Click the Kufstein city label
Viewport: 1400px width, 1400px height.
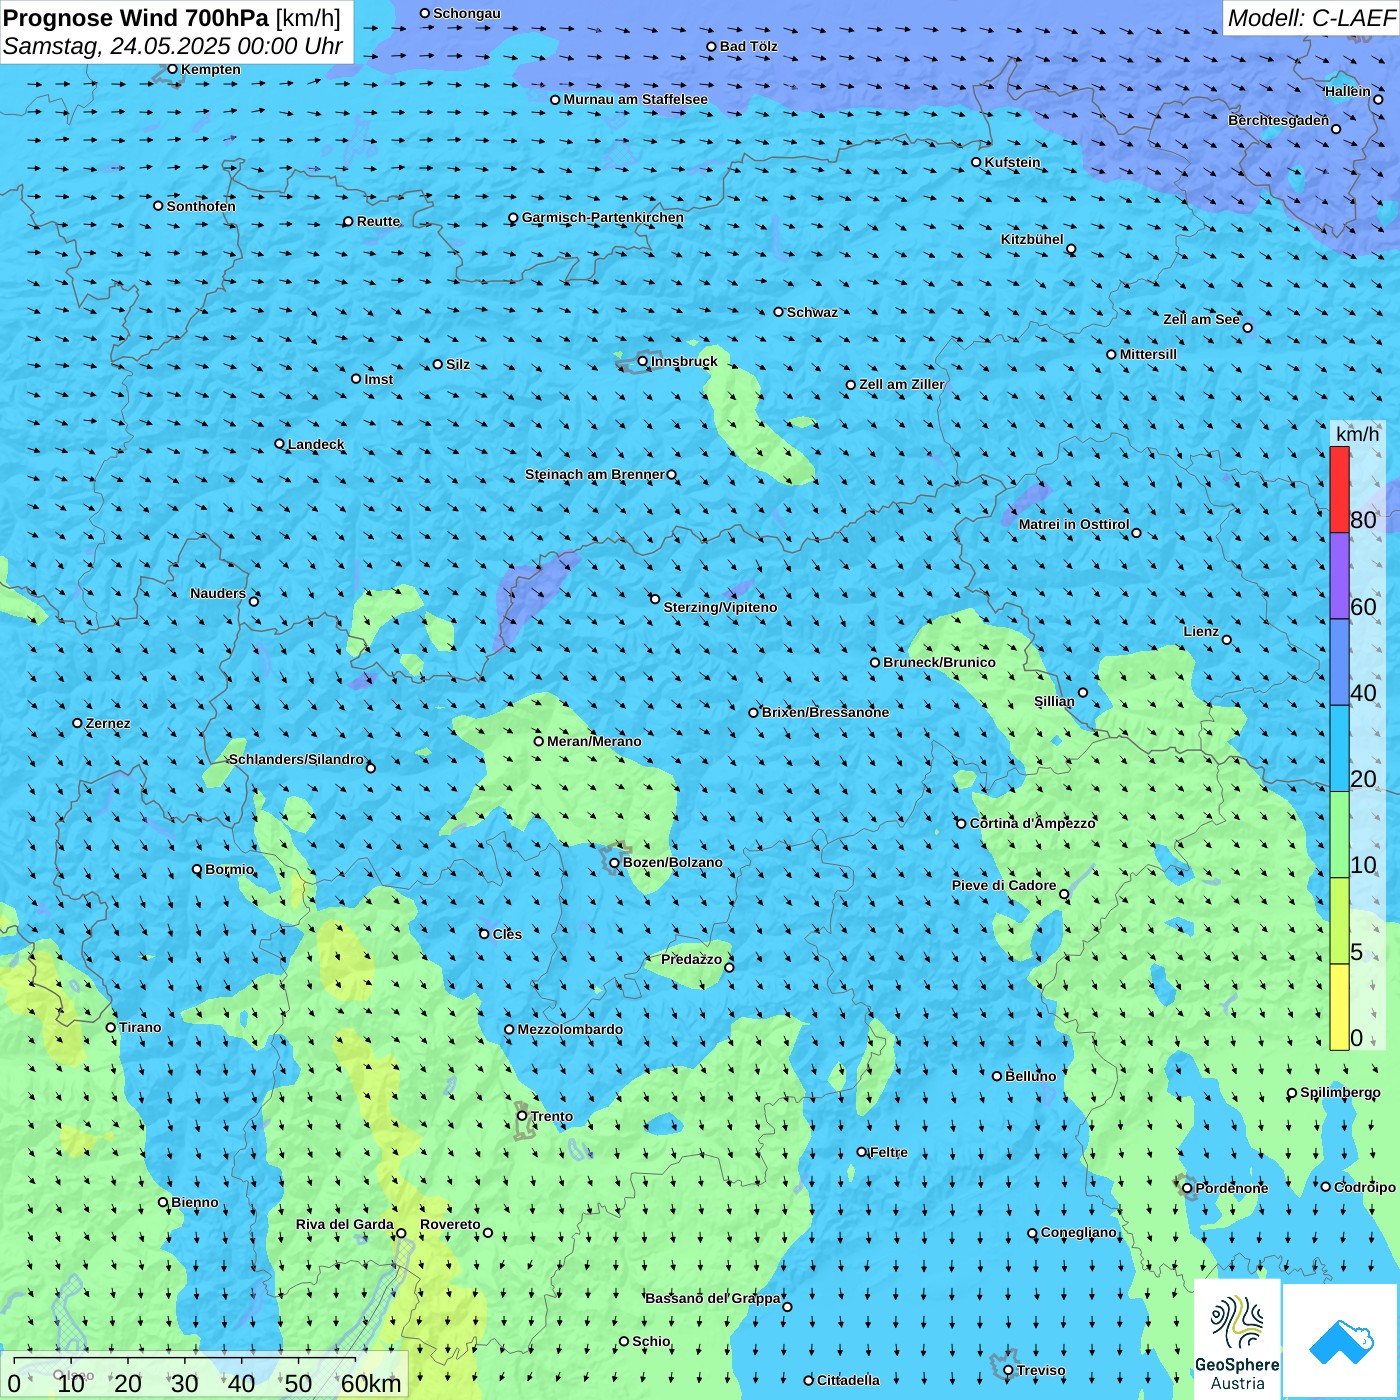pos(1012,162)
